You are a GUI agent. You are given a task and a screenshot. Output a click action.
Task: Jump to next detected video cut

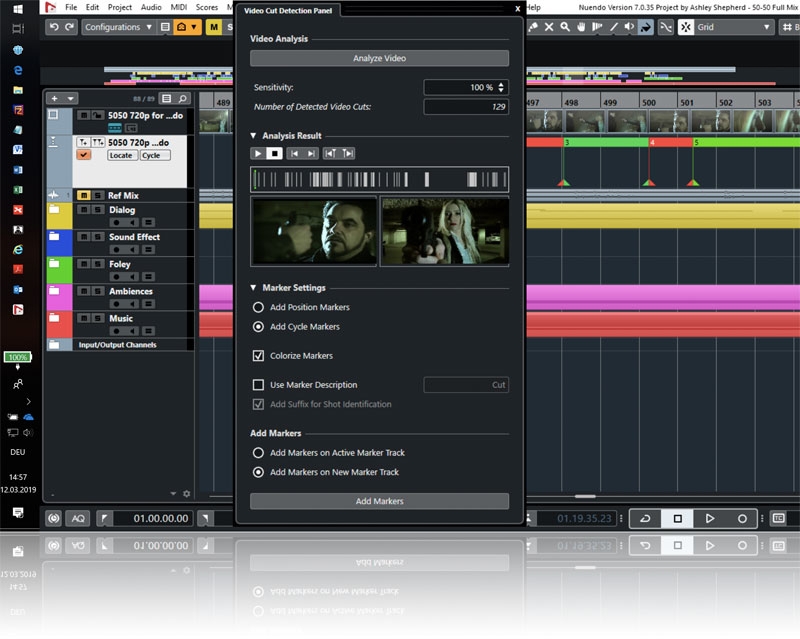pos(311,153)
